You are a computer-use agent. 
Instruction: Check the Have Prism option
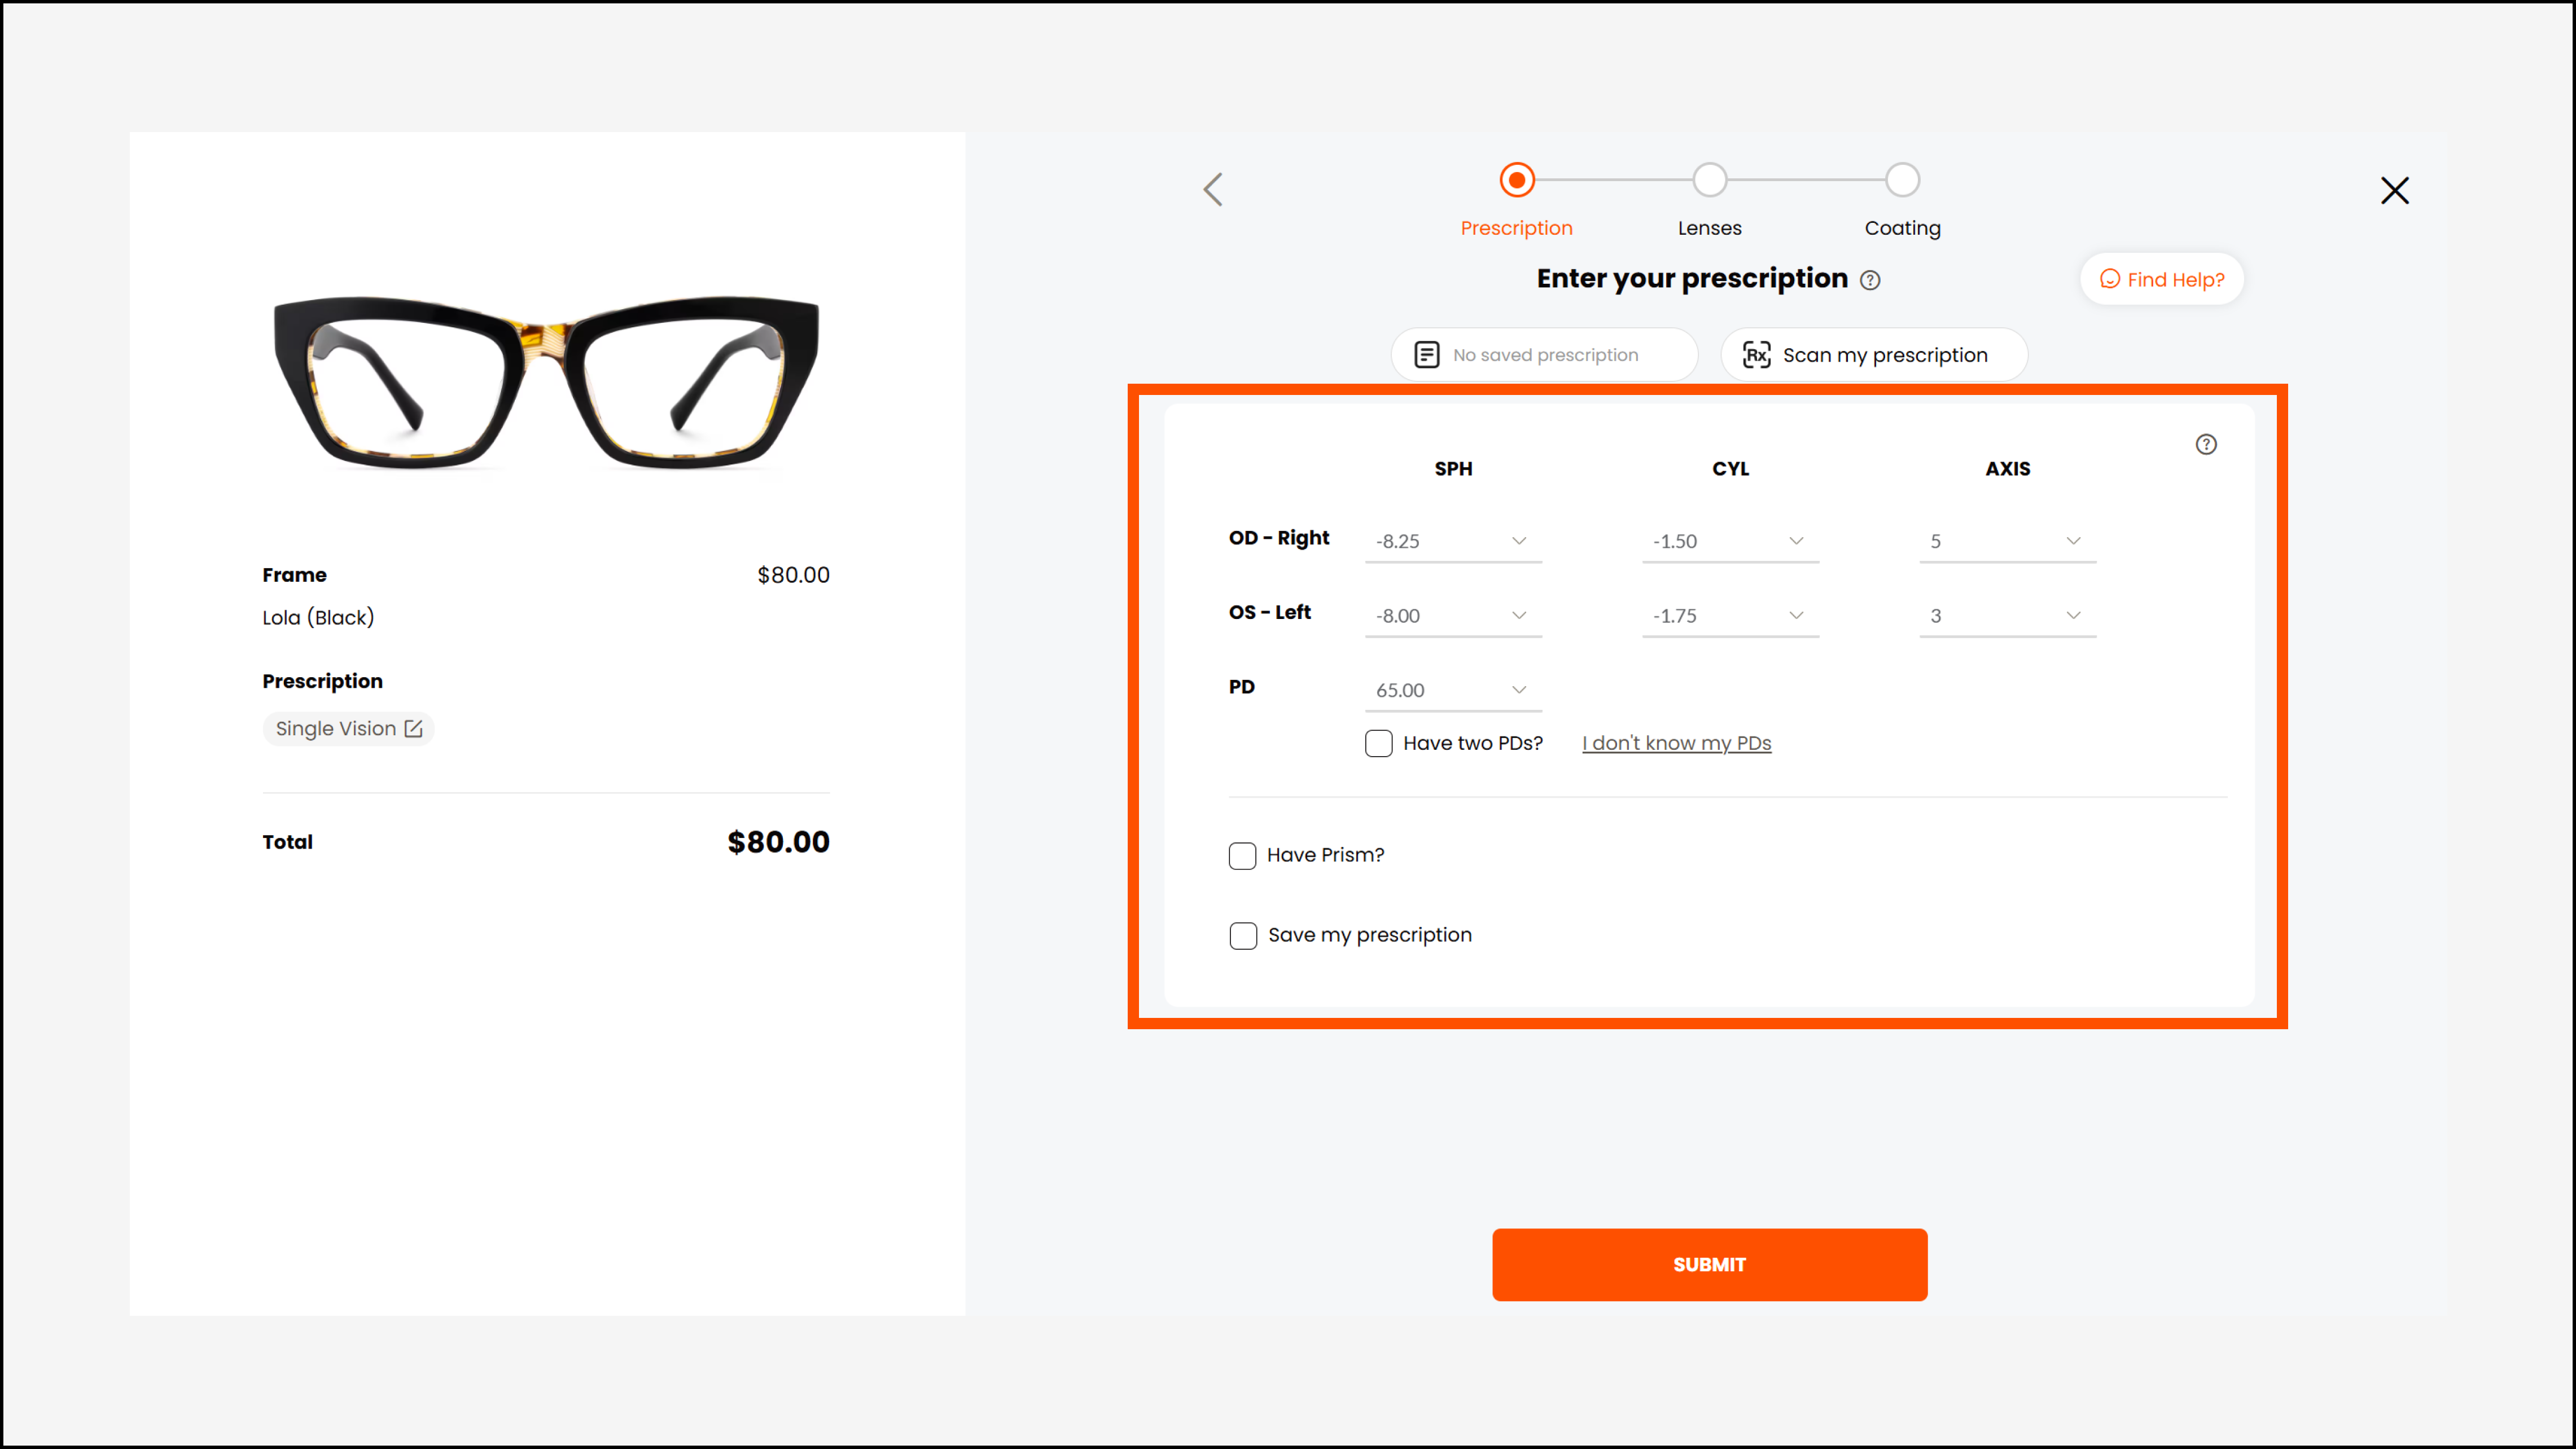pyautogui.click(x=1242, y=855)
